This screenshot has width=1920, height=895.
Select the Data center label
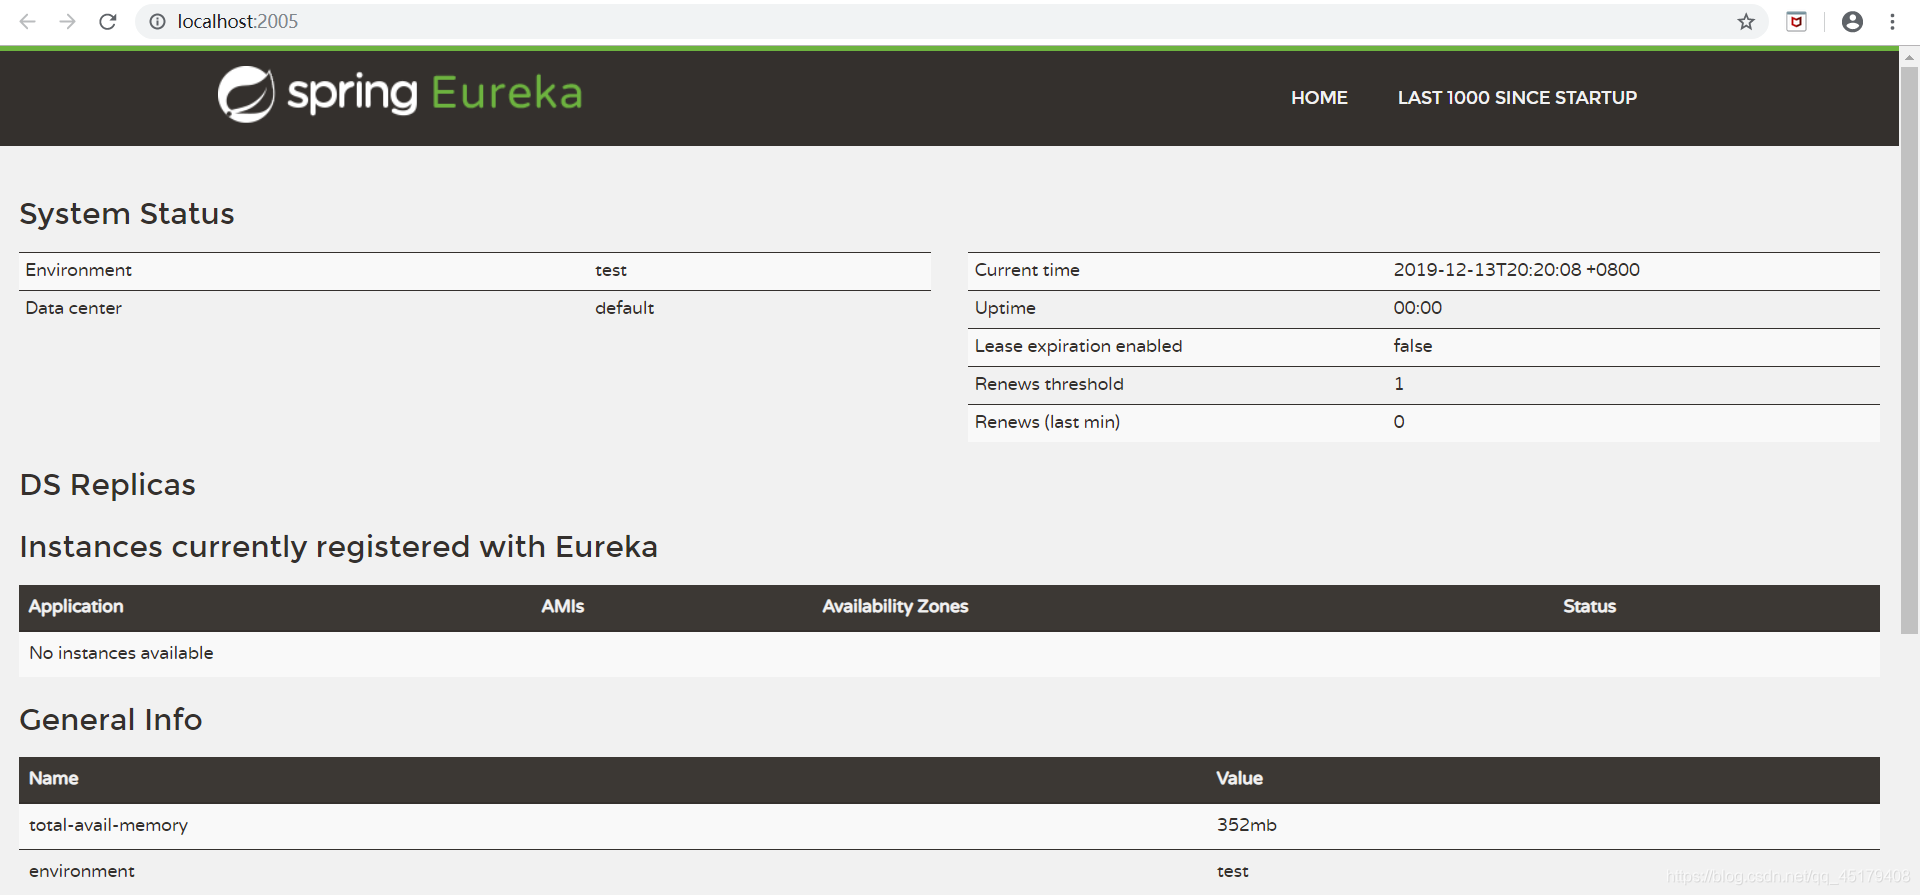coord(73,308)
